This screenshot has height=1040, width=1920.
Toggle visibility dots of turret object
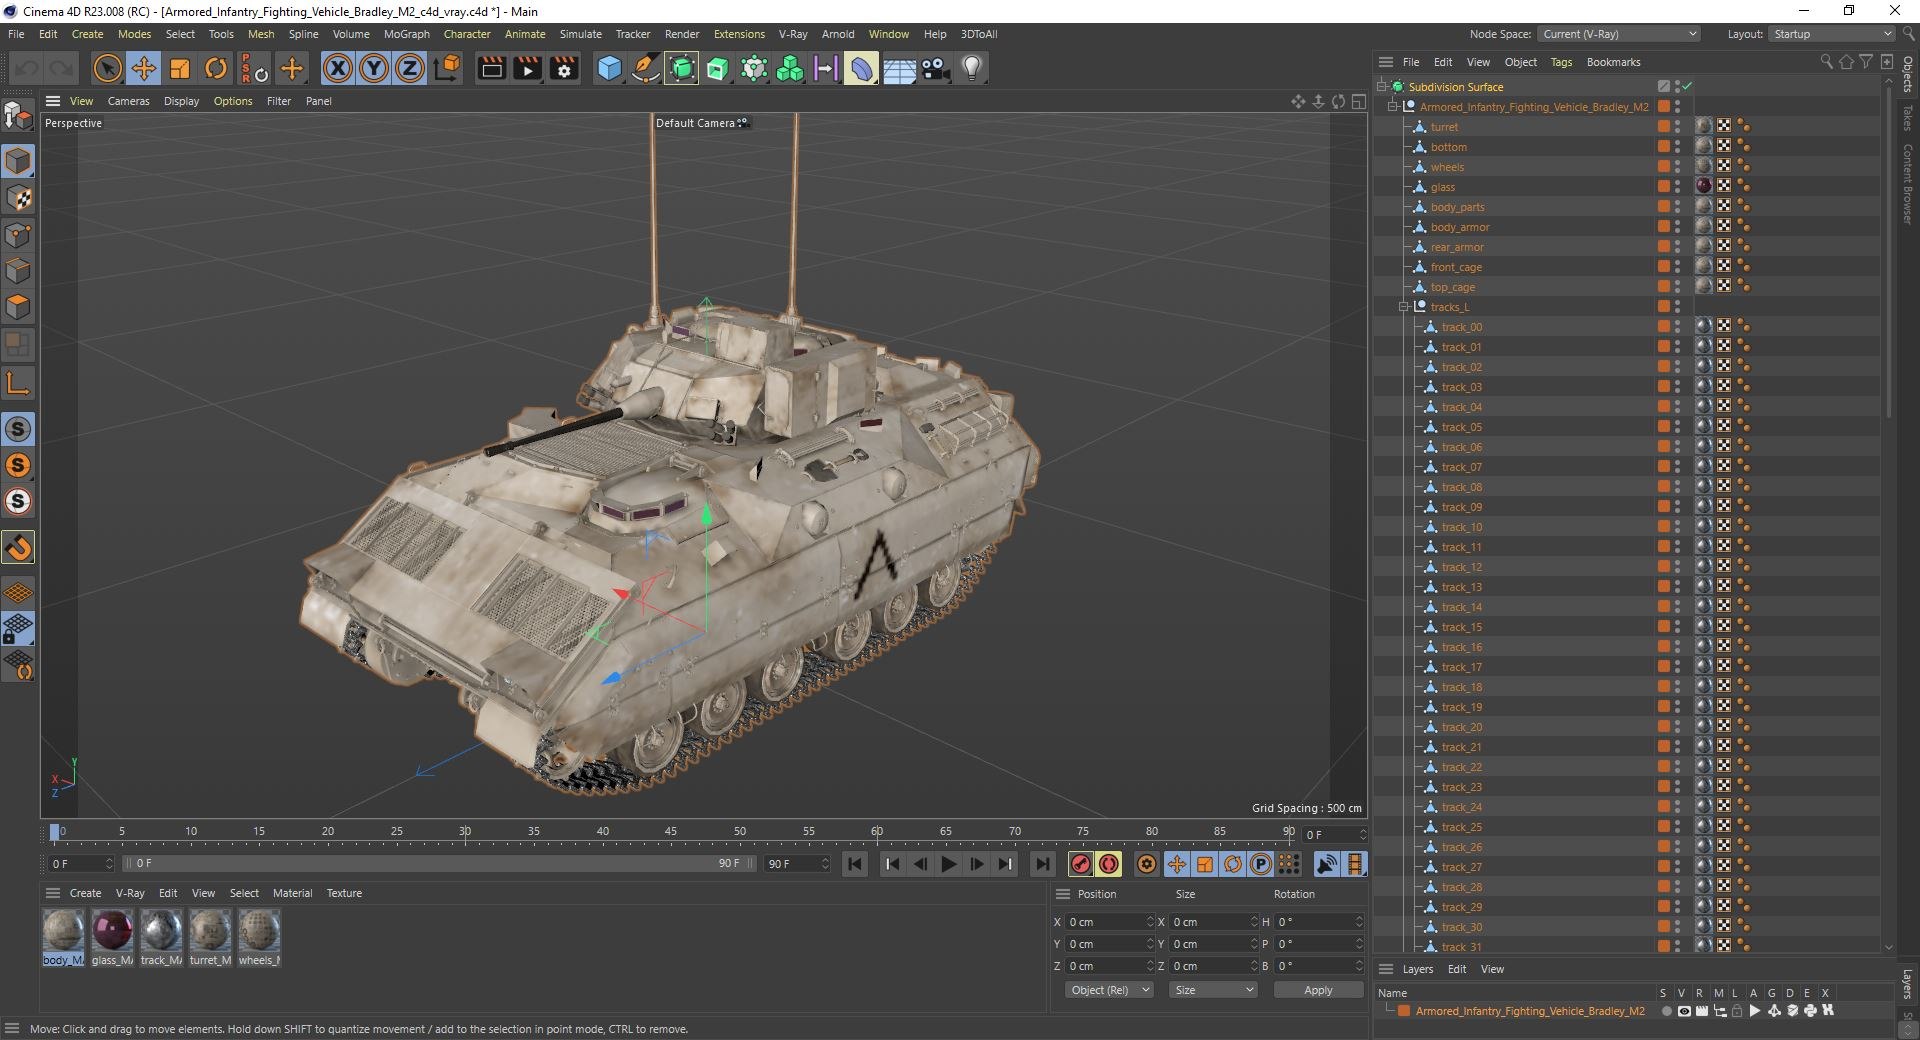(1677, 126)
